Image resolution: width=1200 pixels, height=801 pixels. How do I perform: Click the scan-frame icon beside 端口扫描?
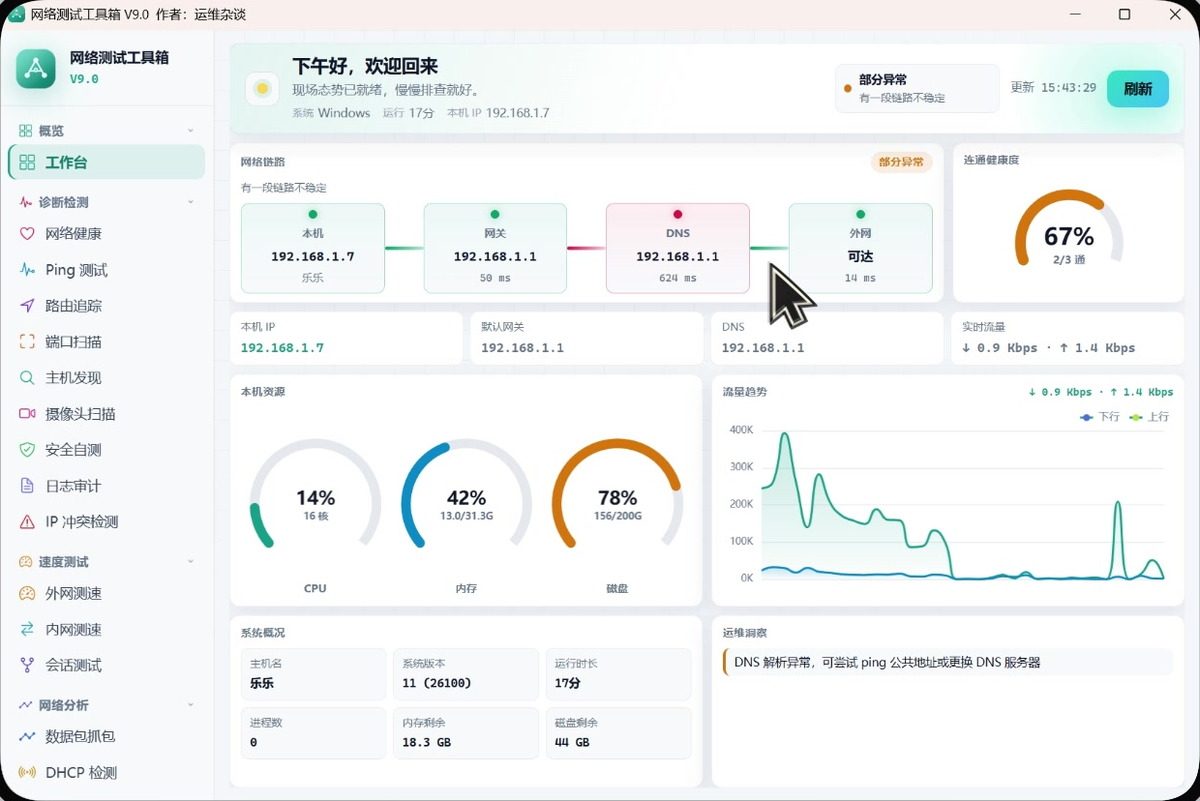[x=27, y=342]
